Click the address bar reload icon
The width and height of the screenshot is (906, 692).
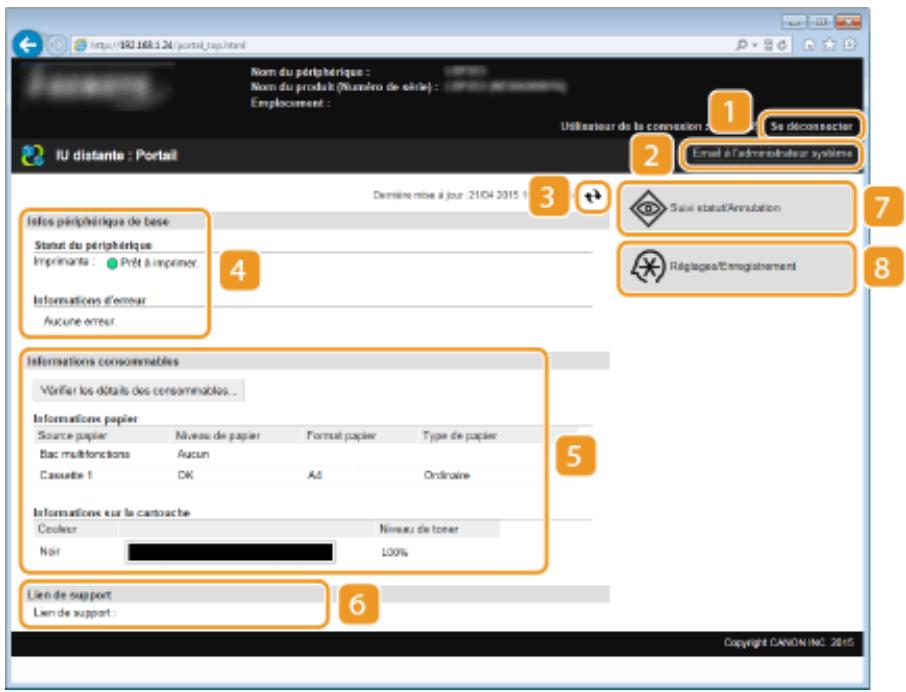pos(782,45)
